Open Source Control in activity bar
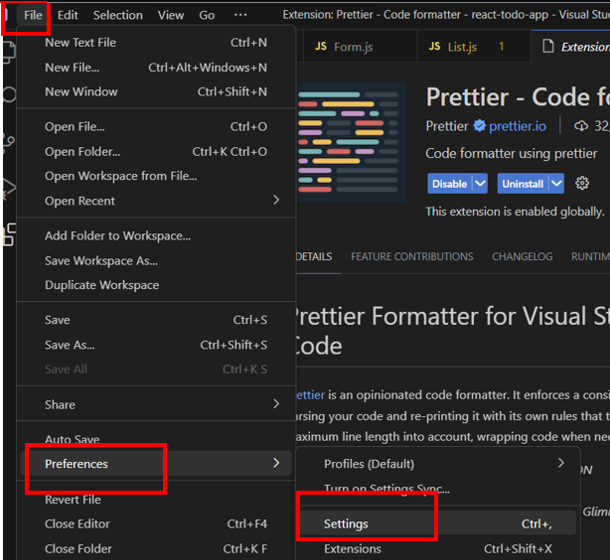Viewport: 610px width, 560px height. click(9, 144)
